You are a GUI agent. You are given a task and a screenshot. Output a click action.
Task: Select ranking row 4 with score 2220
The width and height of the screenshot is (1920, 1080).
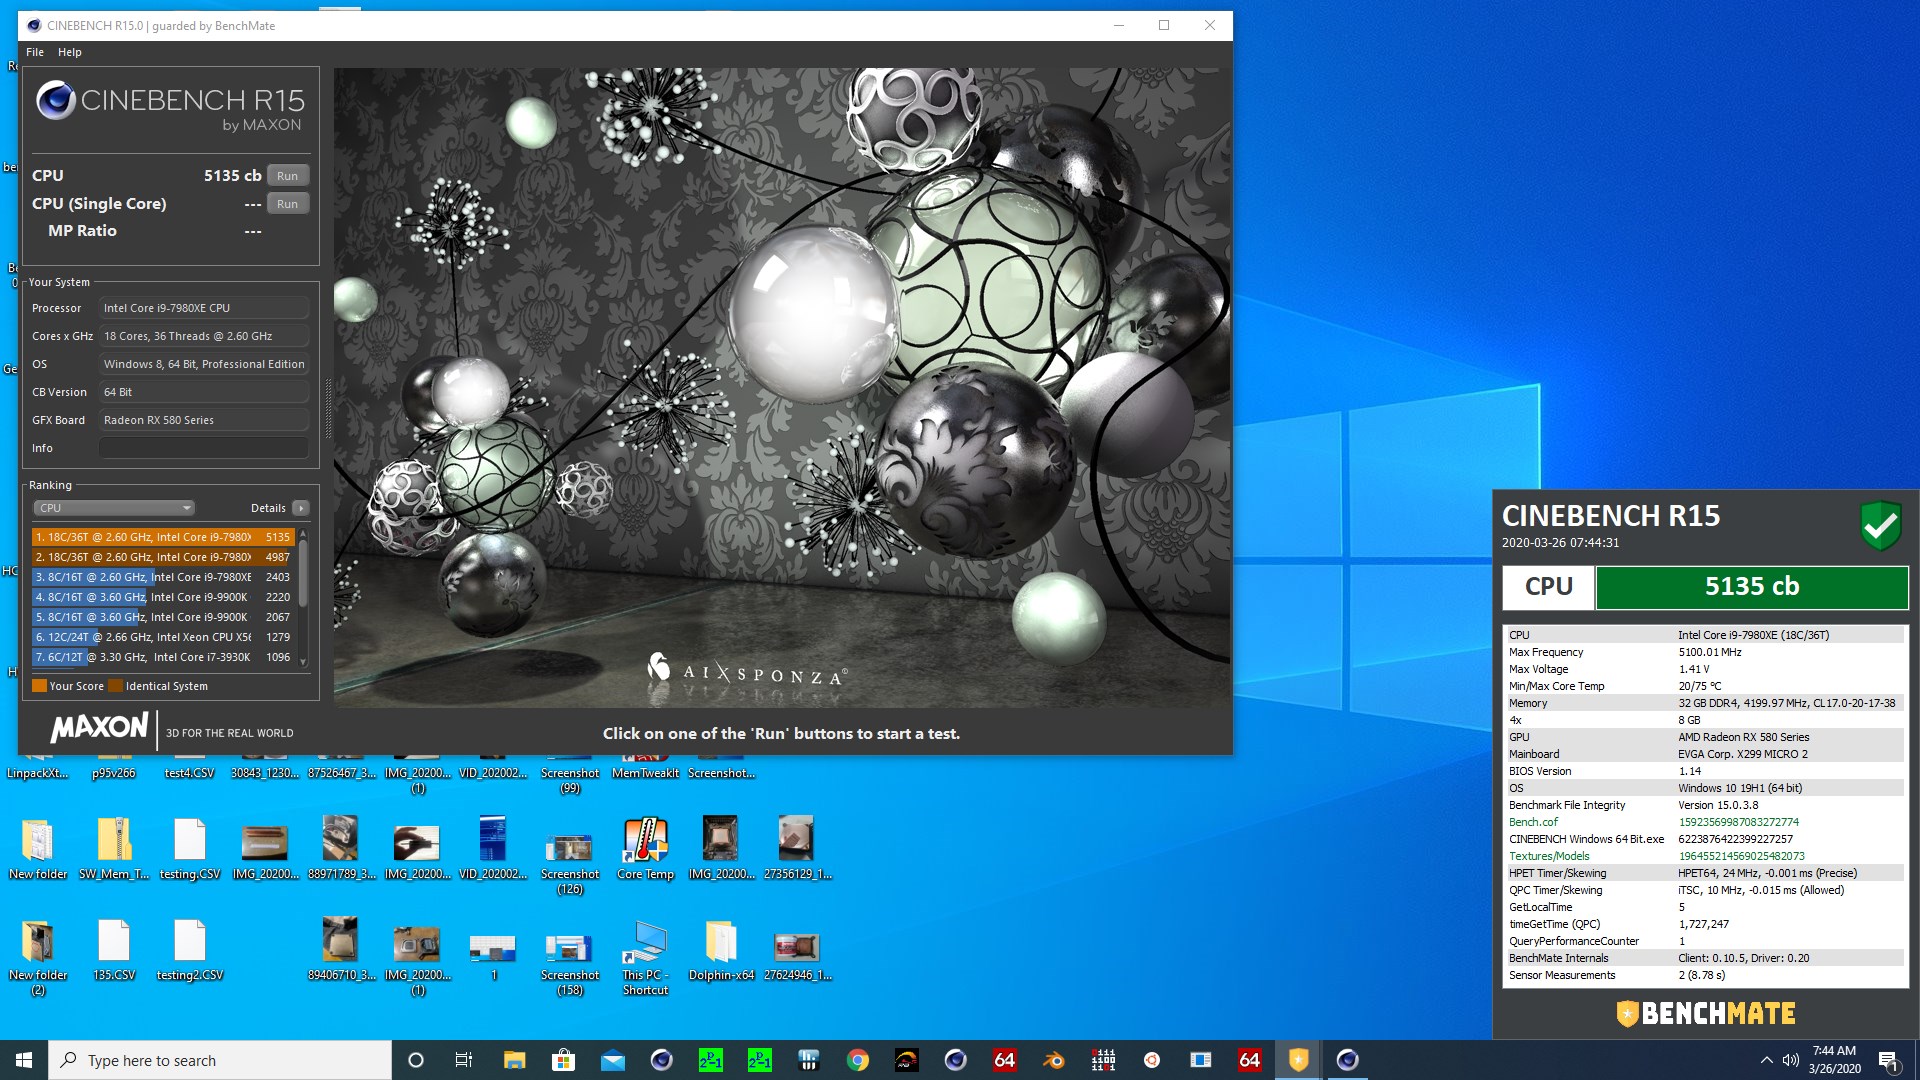pyautogui.click(x=163, y=597)
